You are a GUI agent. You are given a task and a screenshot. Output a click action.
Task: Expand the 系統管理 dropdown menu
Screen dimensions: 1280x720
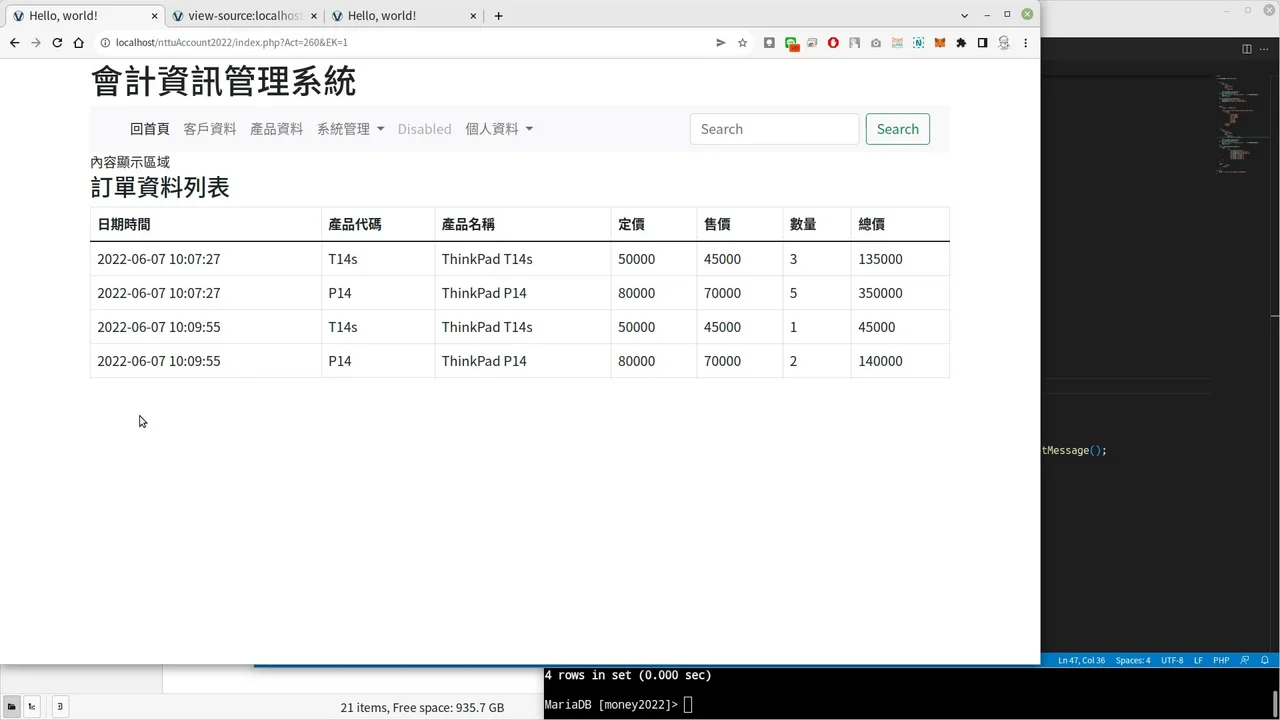click(x=350, y=129)
